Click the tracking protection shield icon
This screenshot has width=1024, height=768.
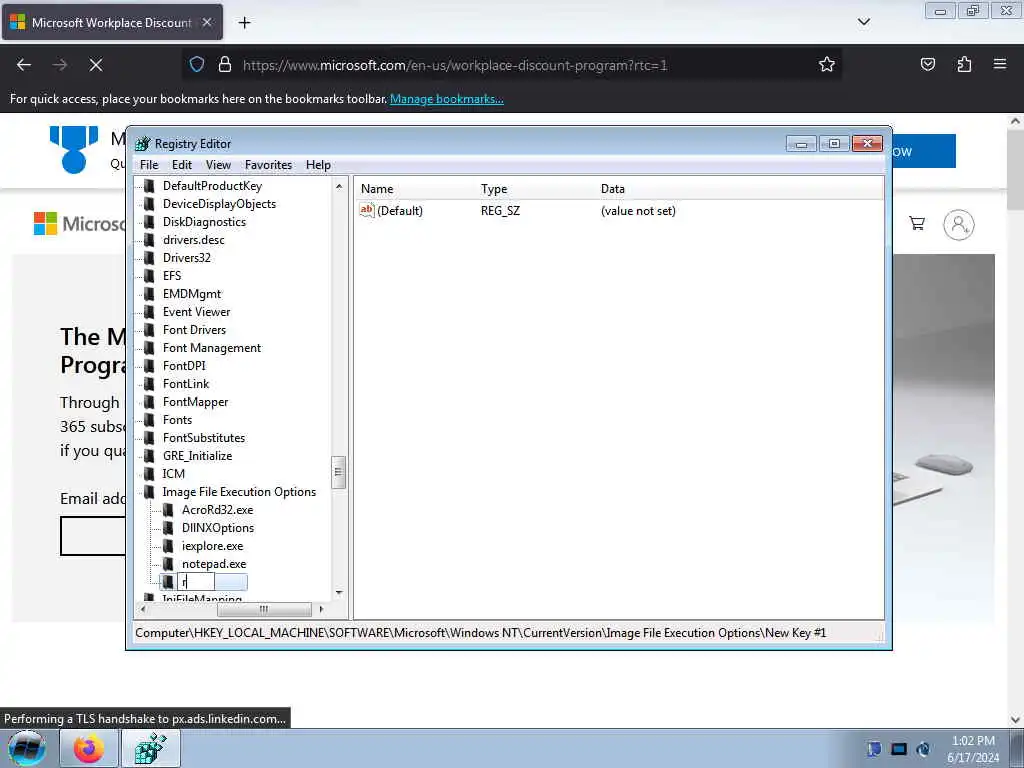point(197,64)
